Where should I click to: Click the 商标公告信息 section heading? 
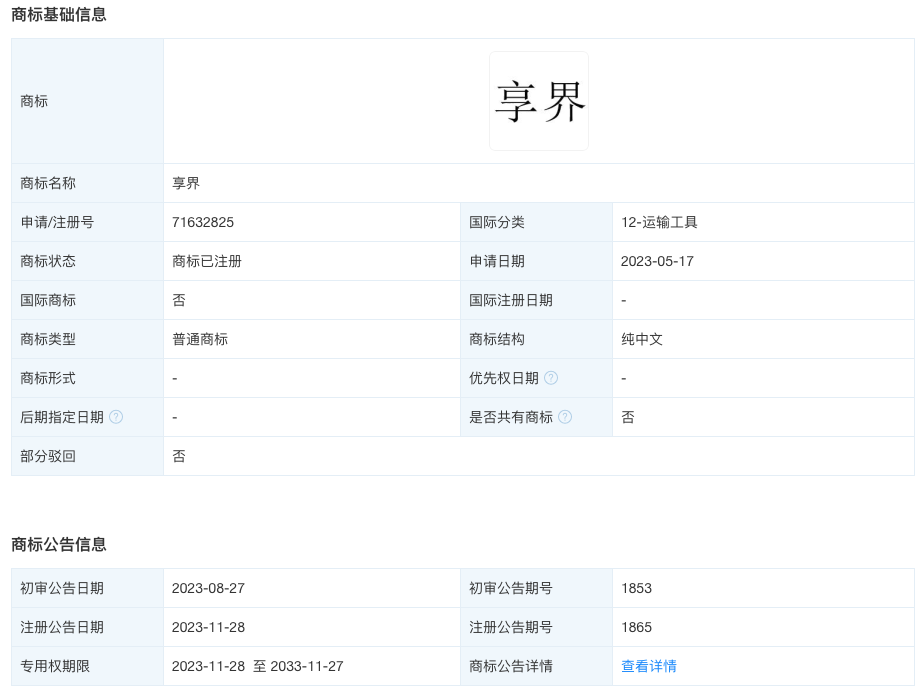(59, 544)
